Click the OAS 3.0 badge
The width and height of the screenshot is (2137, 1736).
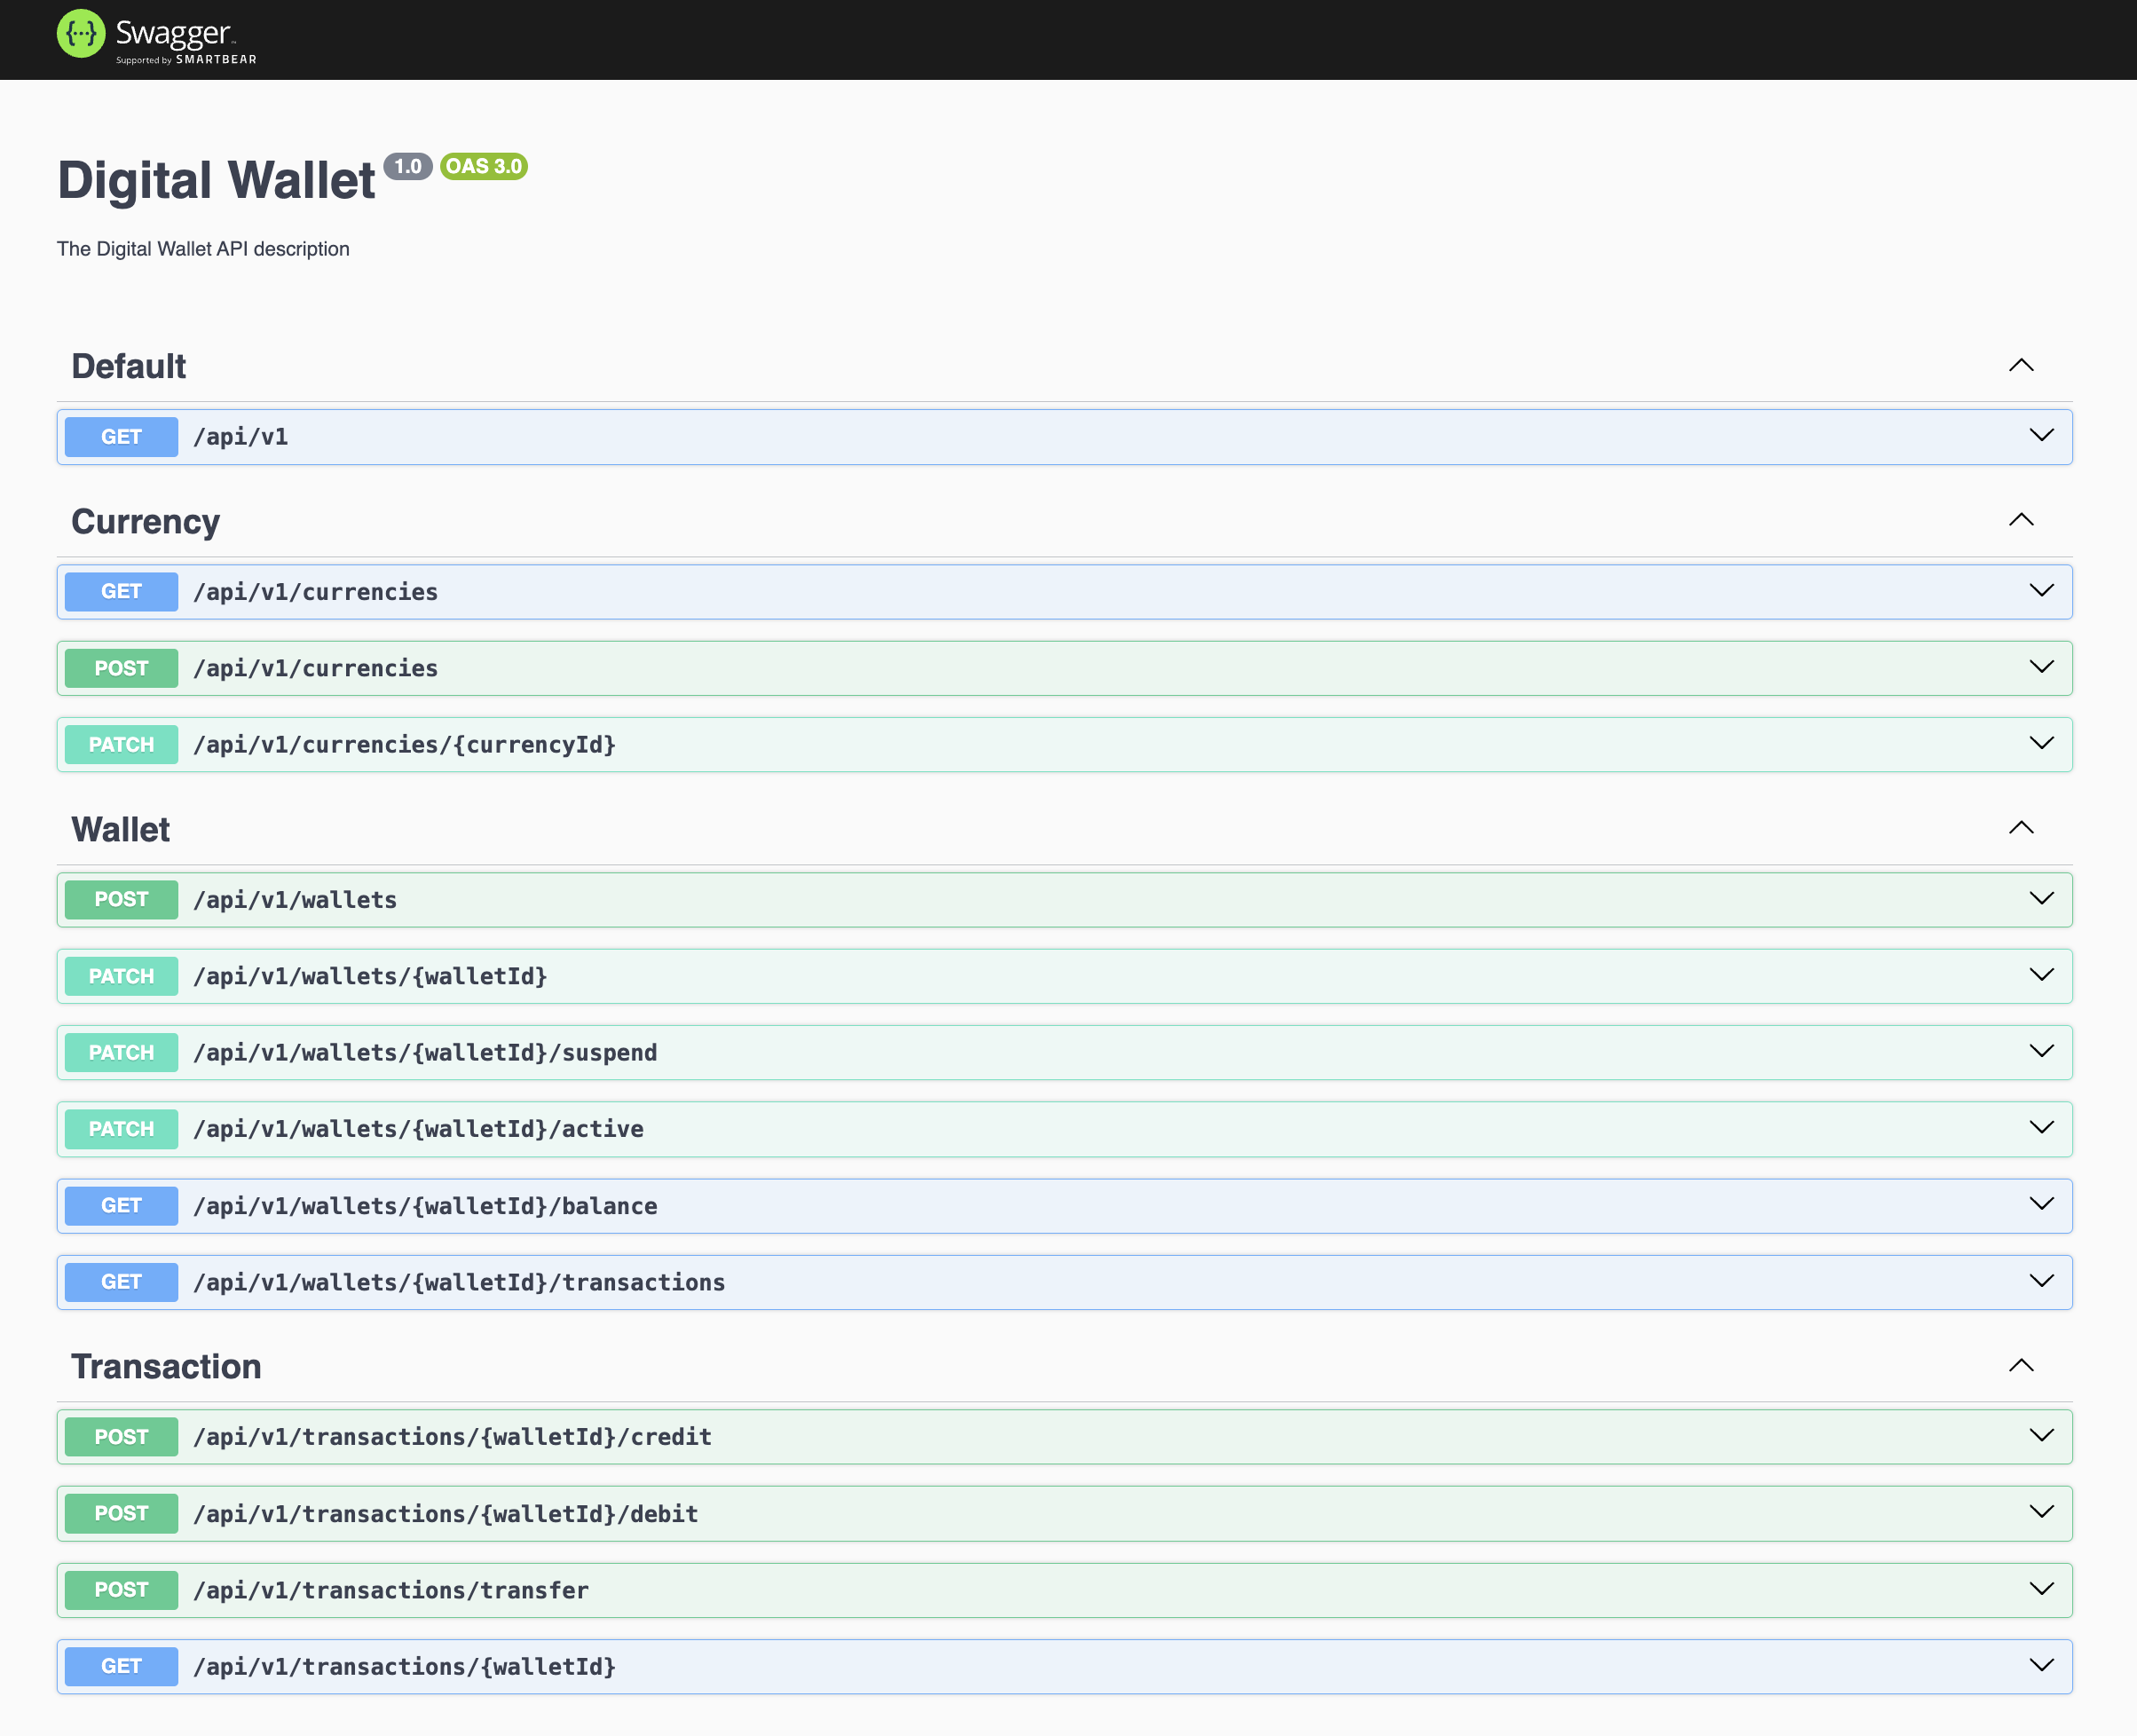pyautogui.click(x=484, y=166)
